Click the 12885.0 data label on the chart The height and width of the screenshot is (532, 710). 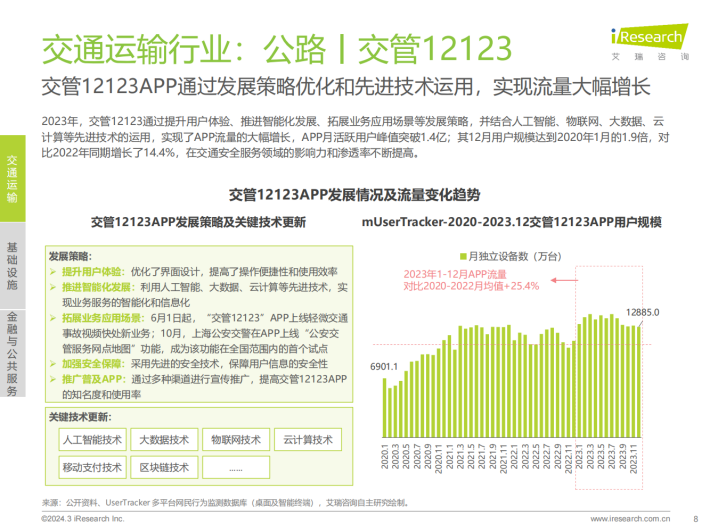643,312
